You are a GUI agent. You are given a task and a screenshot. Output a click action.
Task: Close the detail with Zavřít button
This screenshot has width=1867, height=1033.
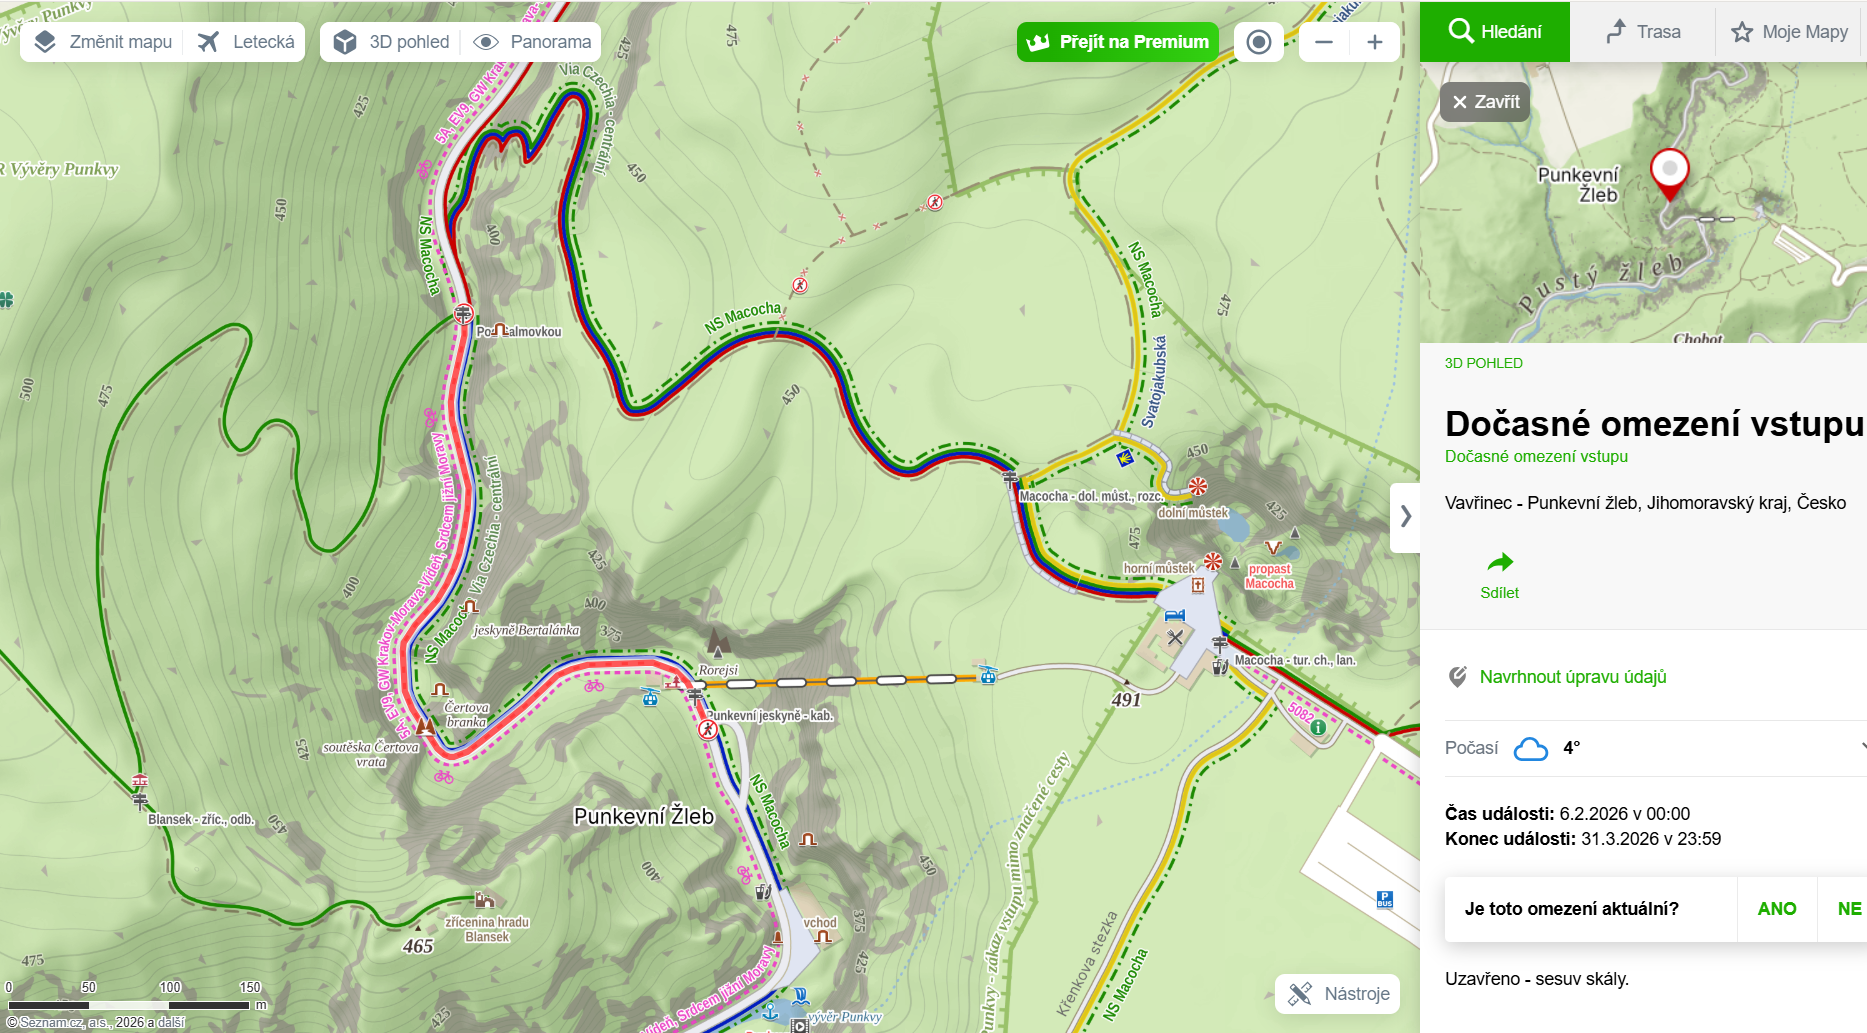click(x=1485, y=102)
